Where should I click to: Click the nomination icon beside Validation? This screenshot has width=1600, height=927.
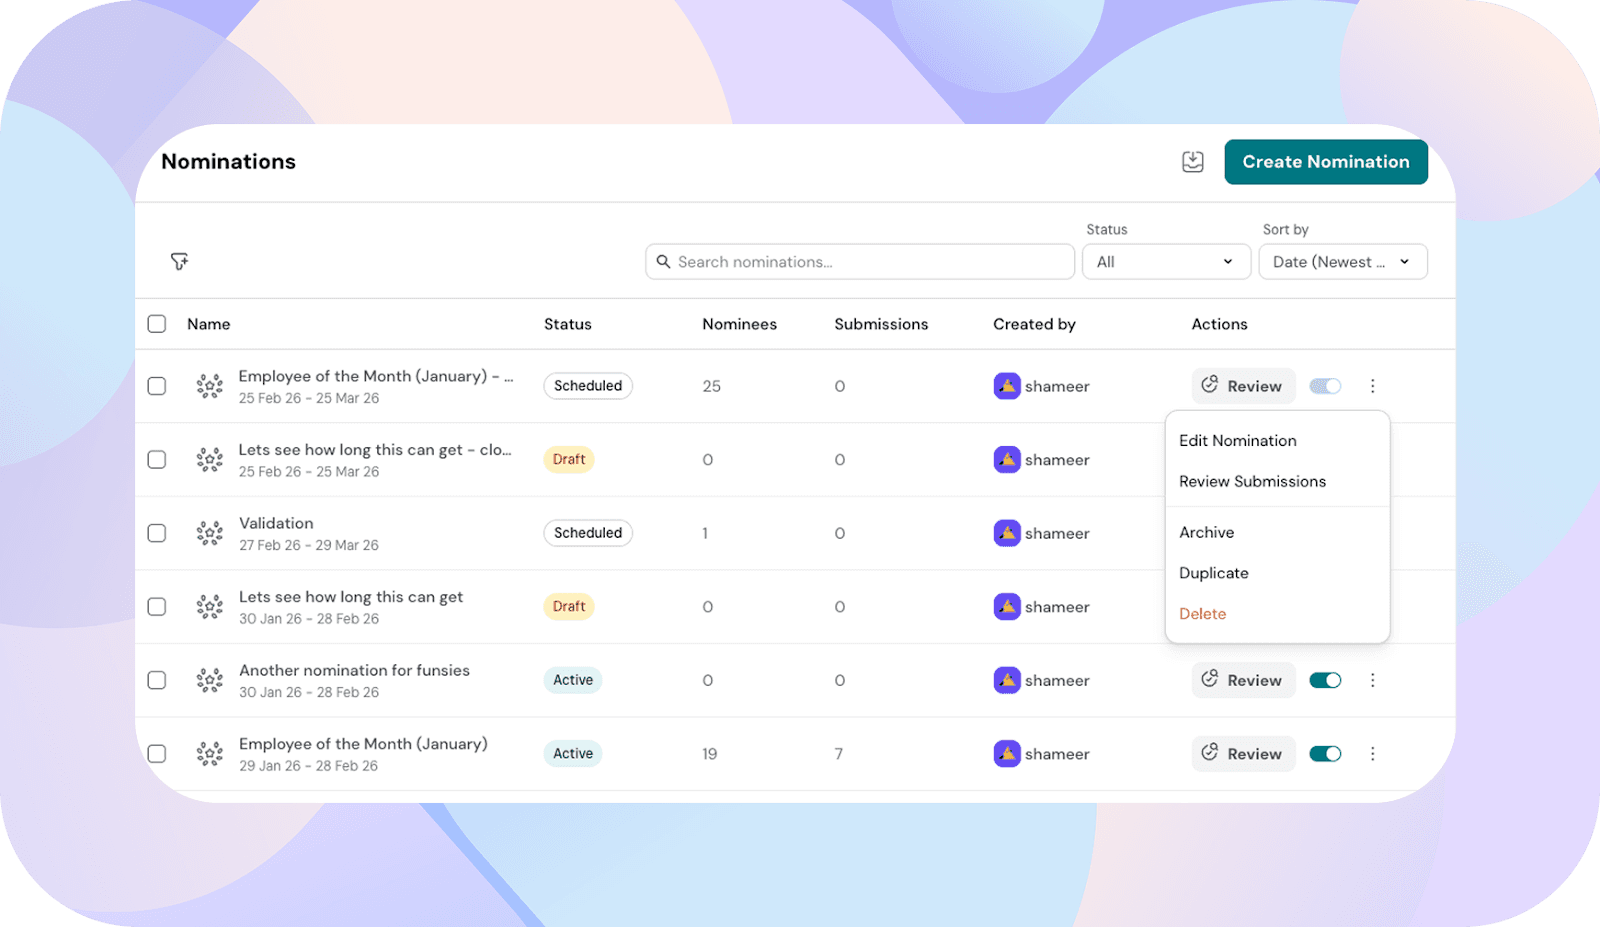click(x=209, y=533)
